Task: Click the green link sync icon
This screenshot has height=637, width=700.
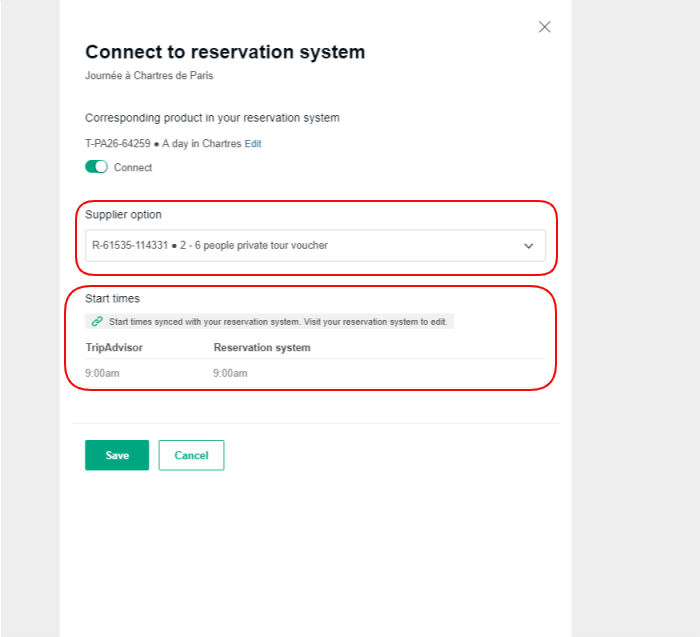Action: 97,322
